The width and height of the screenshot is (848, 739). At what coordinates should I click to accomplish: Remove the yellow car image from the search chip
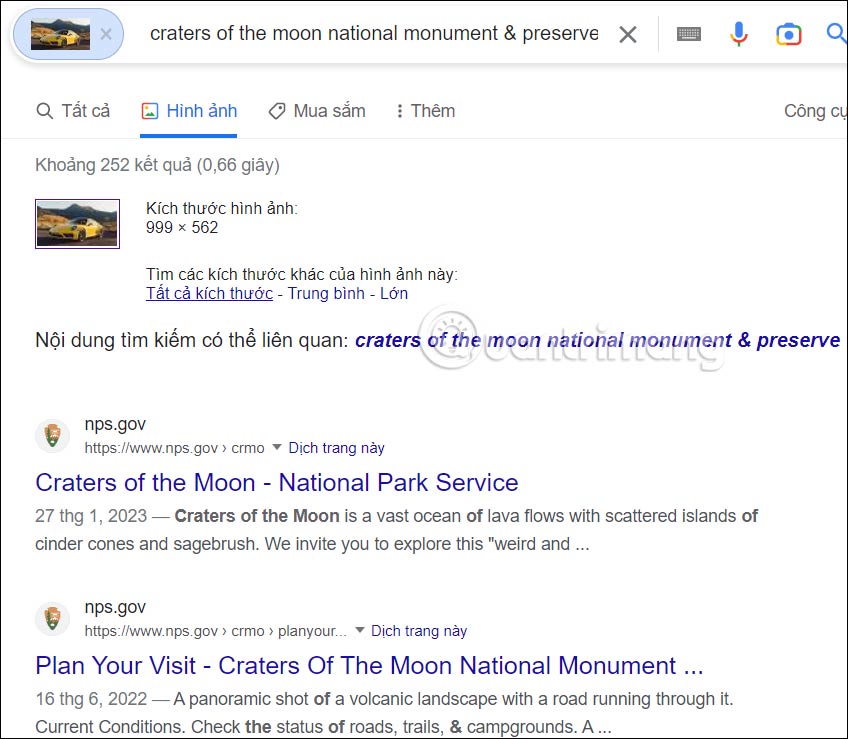pos(105,33)
